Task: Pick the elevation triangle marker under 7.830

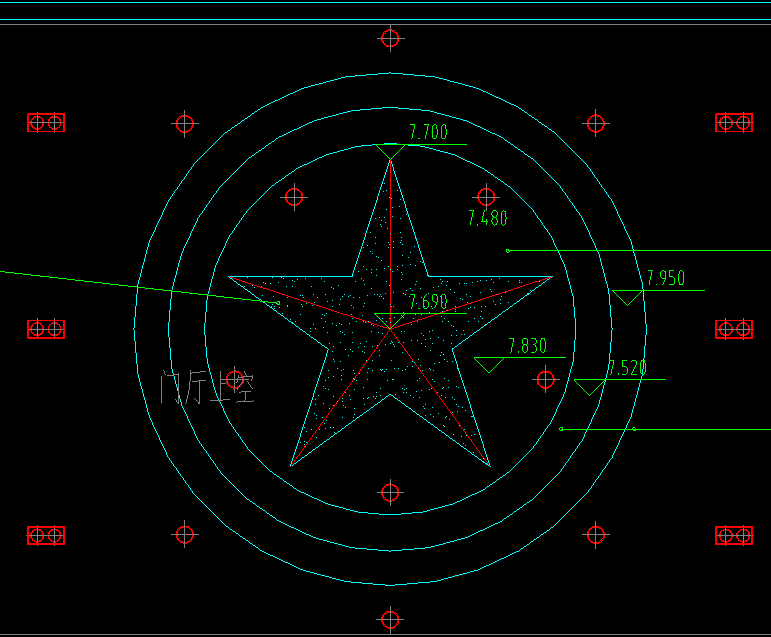Action: (489, 365)
